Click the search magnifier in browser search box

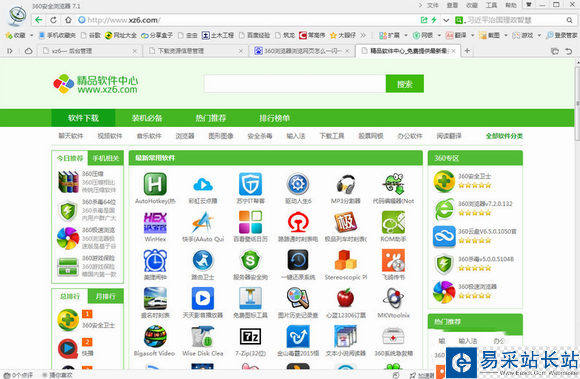(x=569, y=20)
